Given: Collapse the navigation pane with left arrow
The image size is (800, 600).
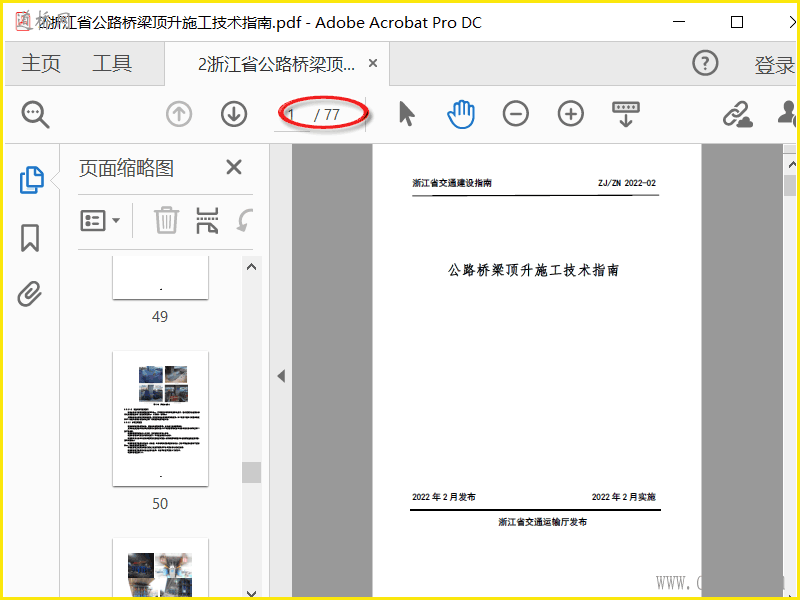Looking at the screenshot, I should click(281, 376).
